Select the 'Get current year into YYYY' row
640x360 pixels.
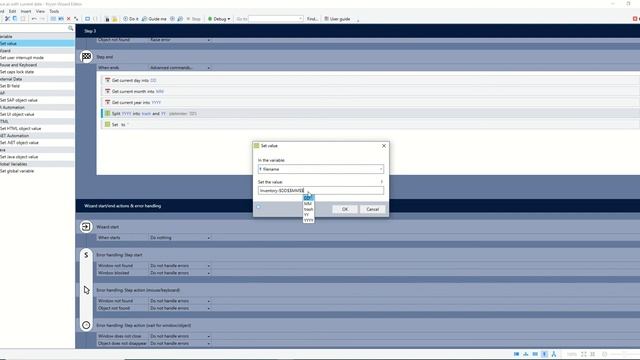(x=371, y=102)
